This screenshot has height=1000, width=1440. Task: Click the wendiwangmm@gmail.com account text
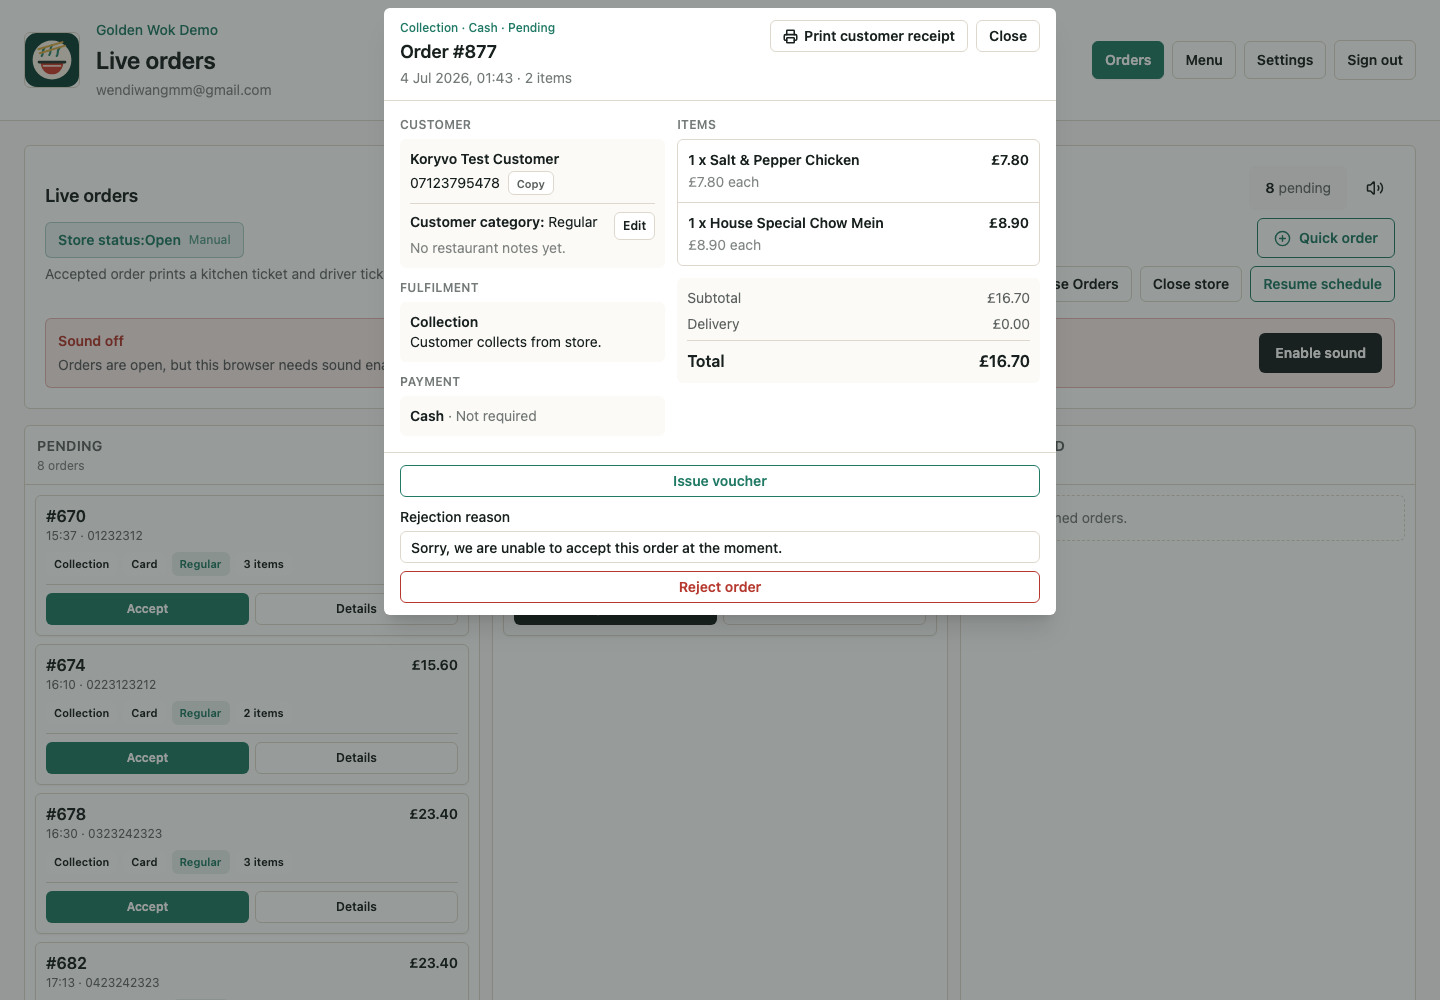click(x=184, y=90)
